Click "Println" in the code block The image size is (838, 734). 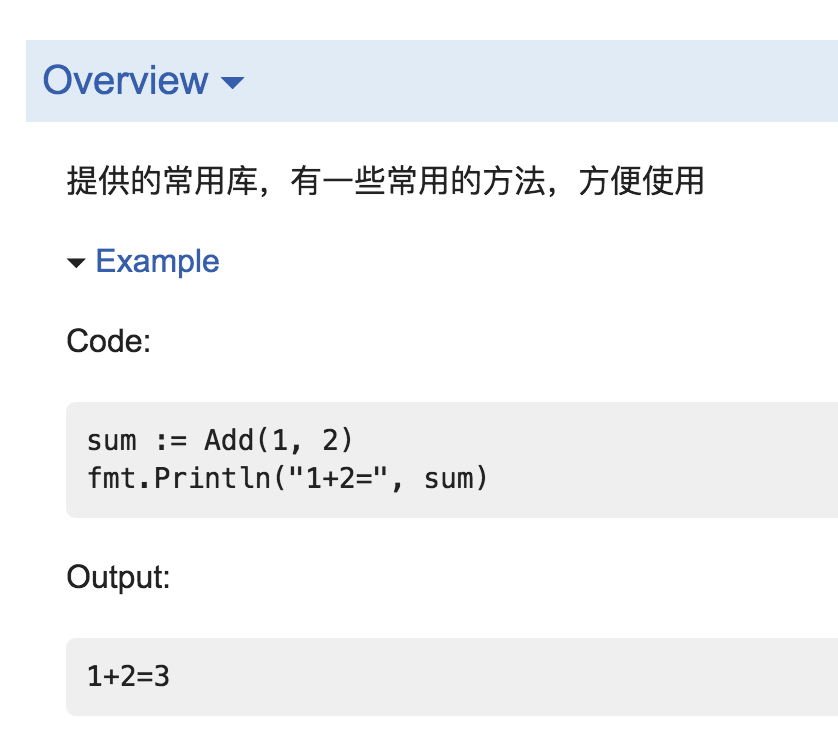pyautogui.click(x=212, y=478)
